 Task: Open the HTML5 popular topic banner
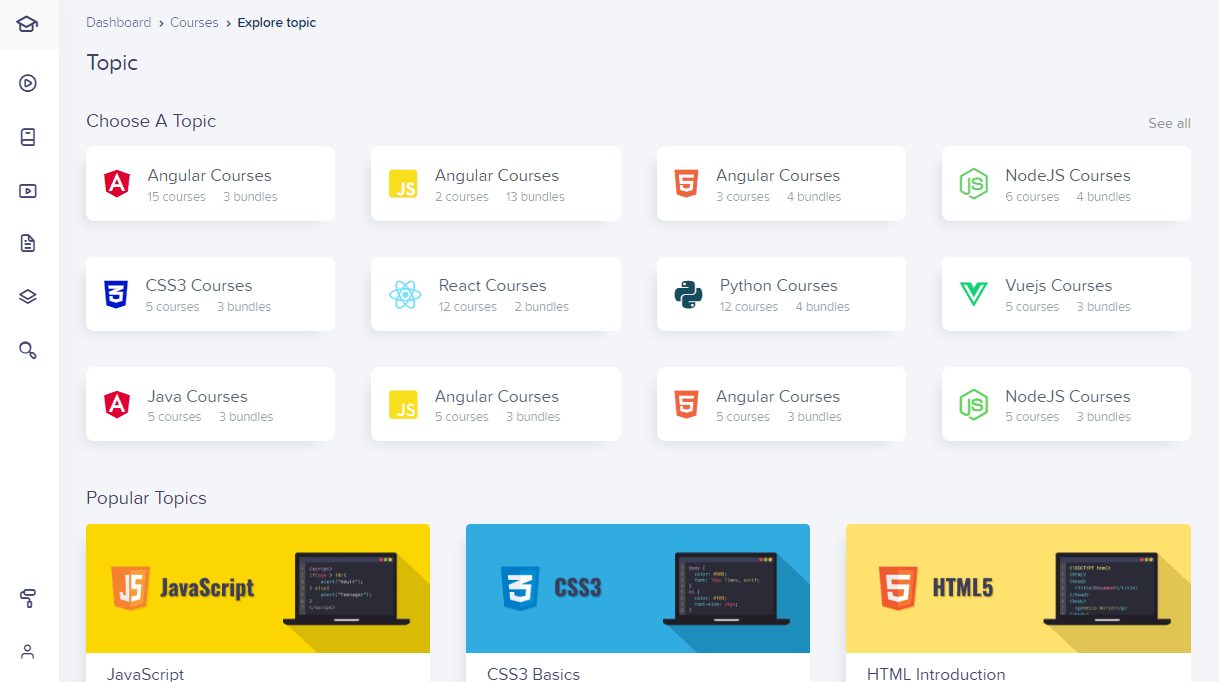pyautogui.click(x=1018, y=588)
